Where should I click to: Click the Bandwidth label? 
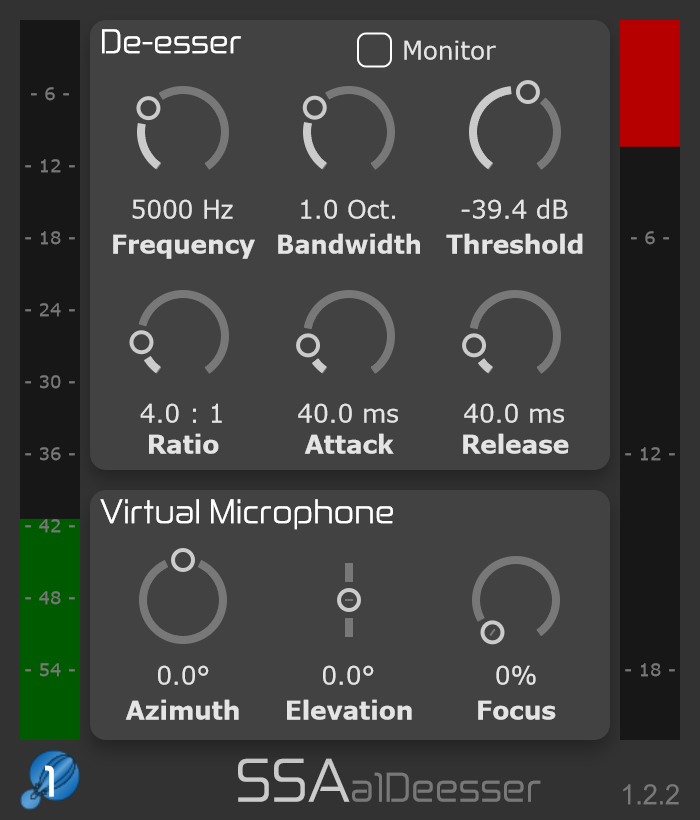tap(349, 244)
